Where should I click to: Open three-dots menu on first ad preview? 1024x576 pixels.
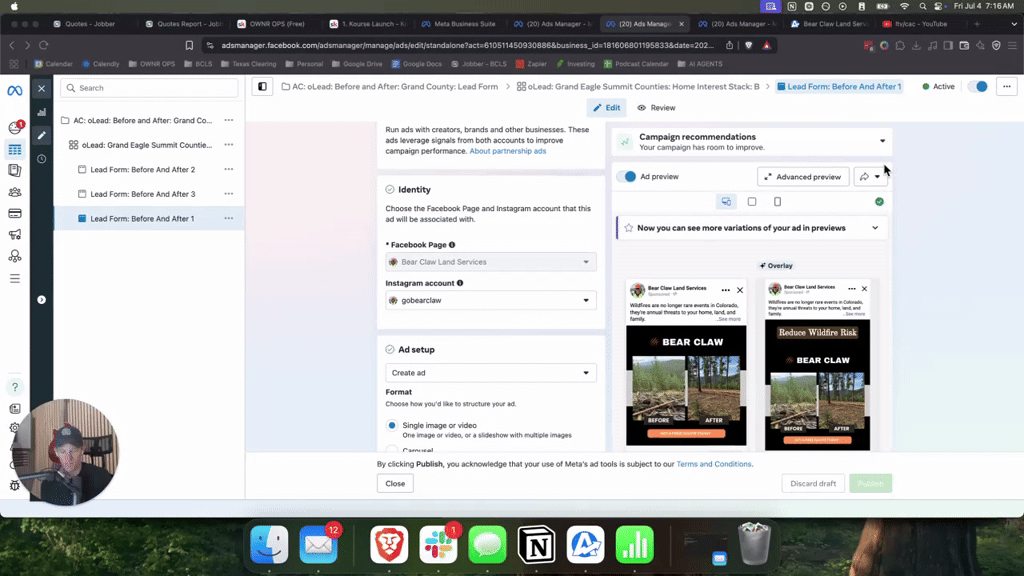click(726, 290)
